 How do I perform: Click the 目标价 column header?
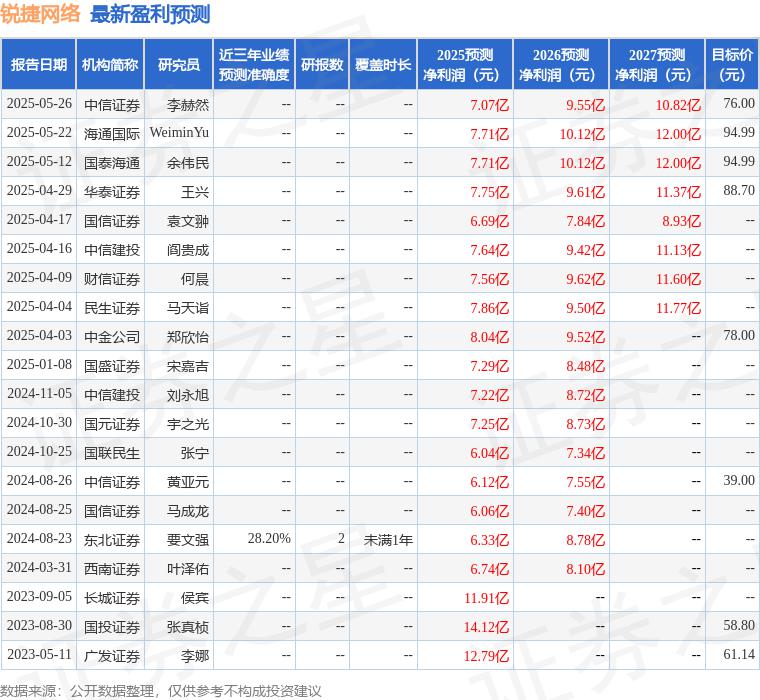732,64
